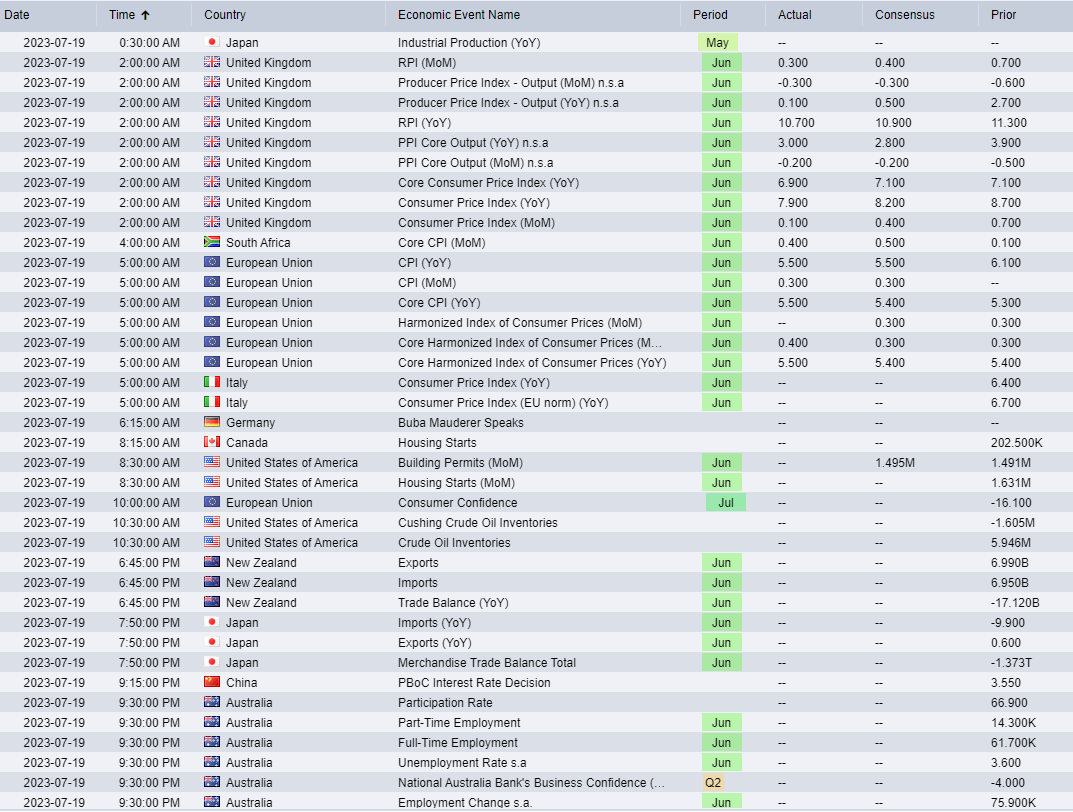Click the EU flag in Core CPI (YoY) row

pos(212,302)
